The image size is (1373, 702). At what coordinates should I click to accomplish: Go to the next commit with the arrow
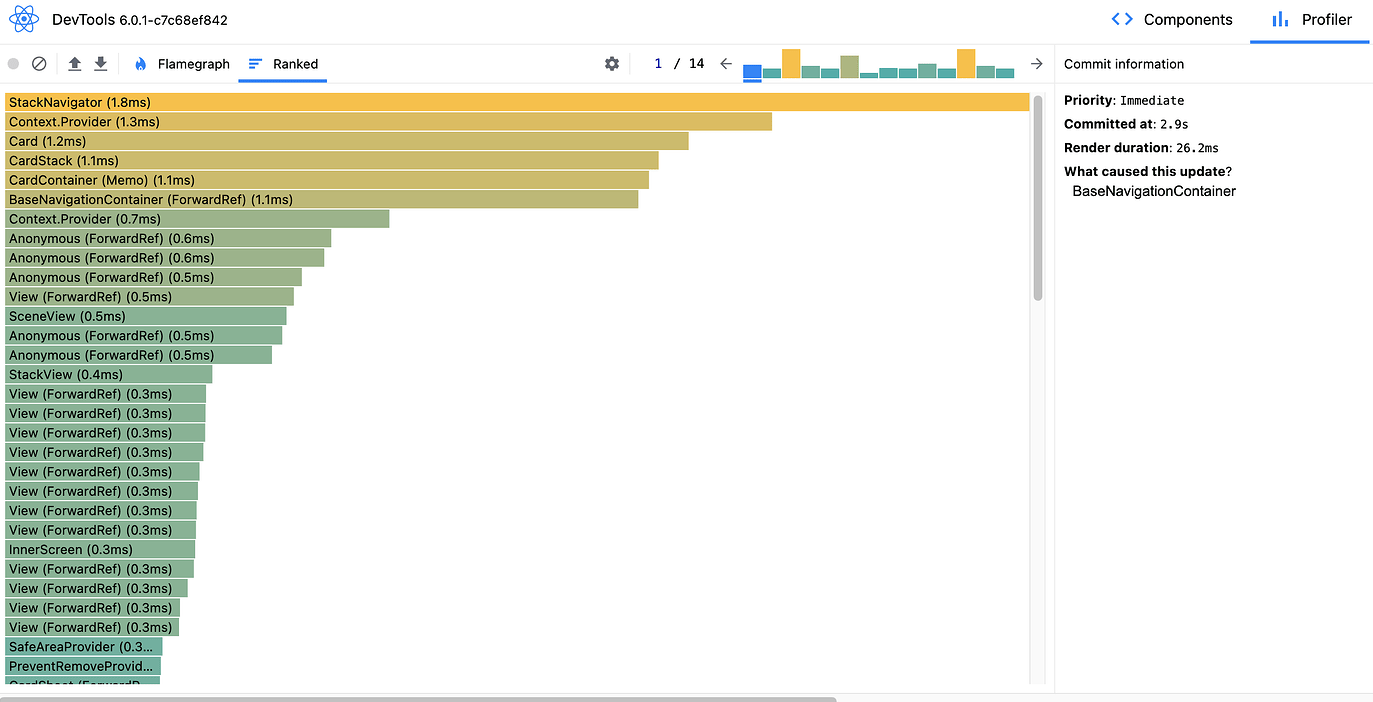click(1036, 63)
